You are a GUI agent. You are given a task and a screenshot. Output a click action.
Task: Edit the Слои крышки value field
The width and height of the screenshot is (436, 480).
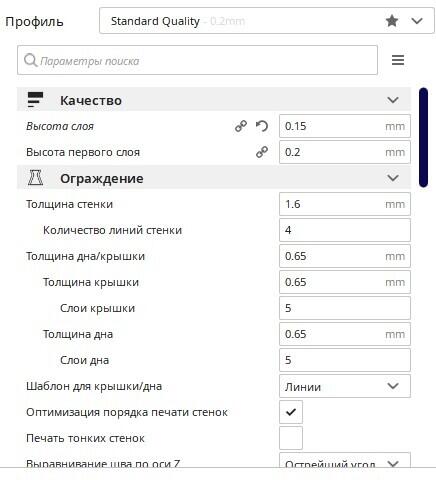pos(345,308)
